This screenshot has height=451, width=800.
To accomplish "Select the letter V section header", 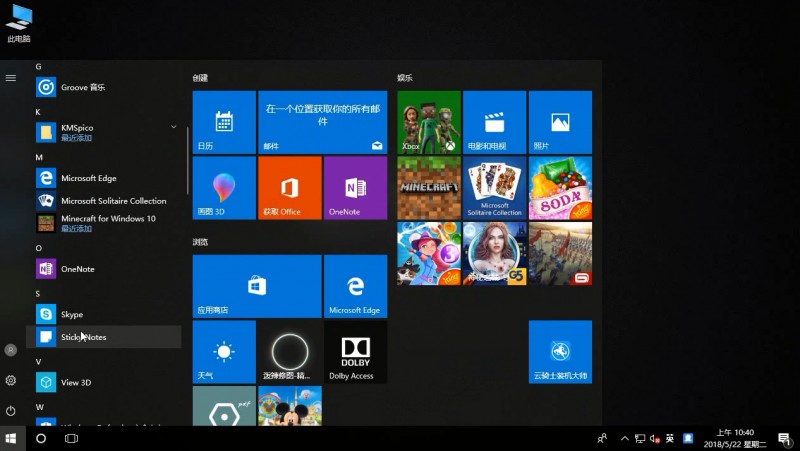I will 38,361.
